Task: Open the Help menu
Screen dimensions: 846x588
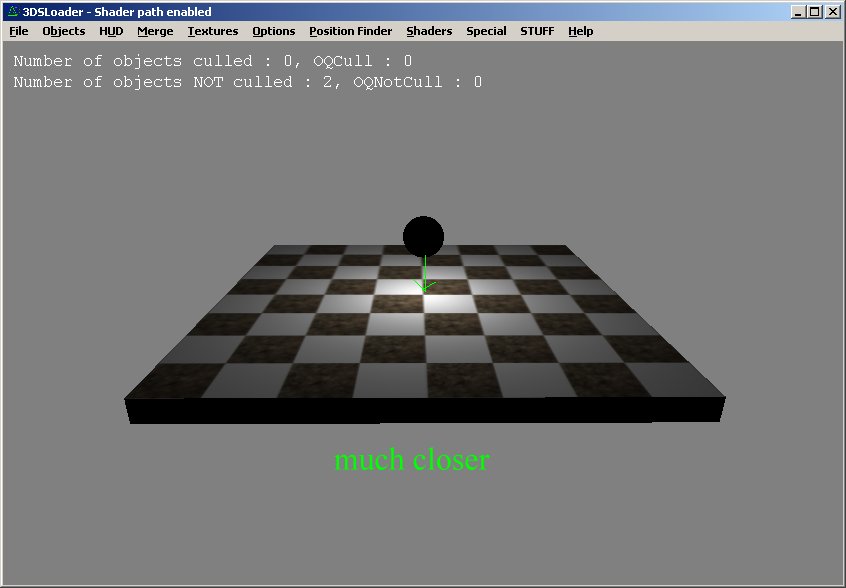Action: pos(581,31)
